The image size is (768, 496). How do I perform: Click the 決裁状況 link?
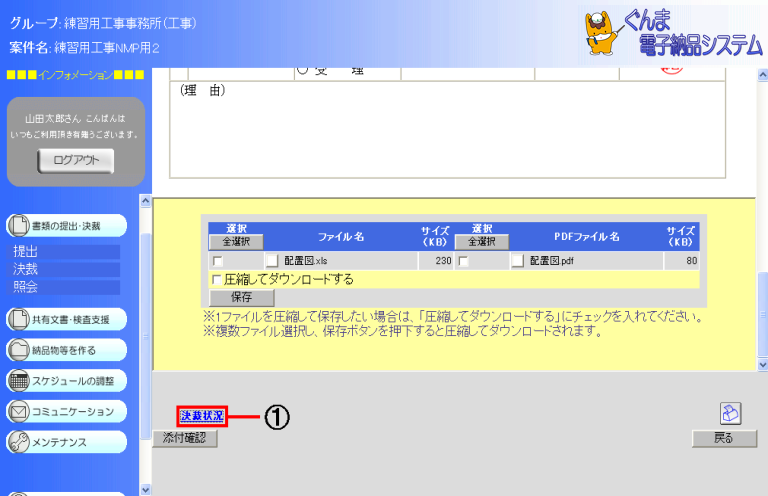pos(202,416)
